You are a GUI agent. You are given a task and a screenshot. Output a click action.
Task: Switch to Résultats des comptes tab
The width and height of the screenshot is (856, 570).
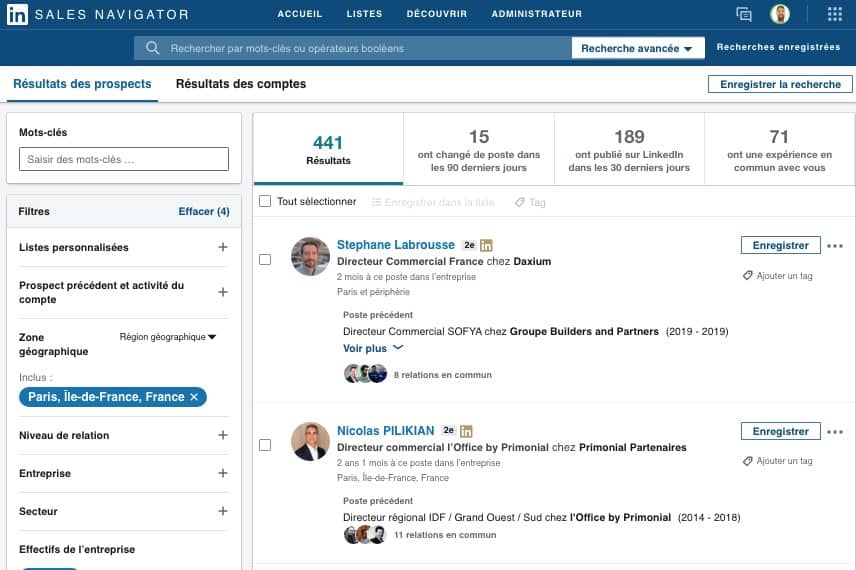[x=241, y=84]
